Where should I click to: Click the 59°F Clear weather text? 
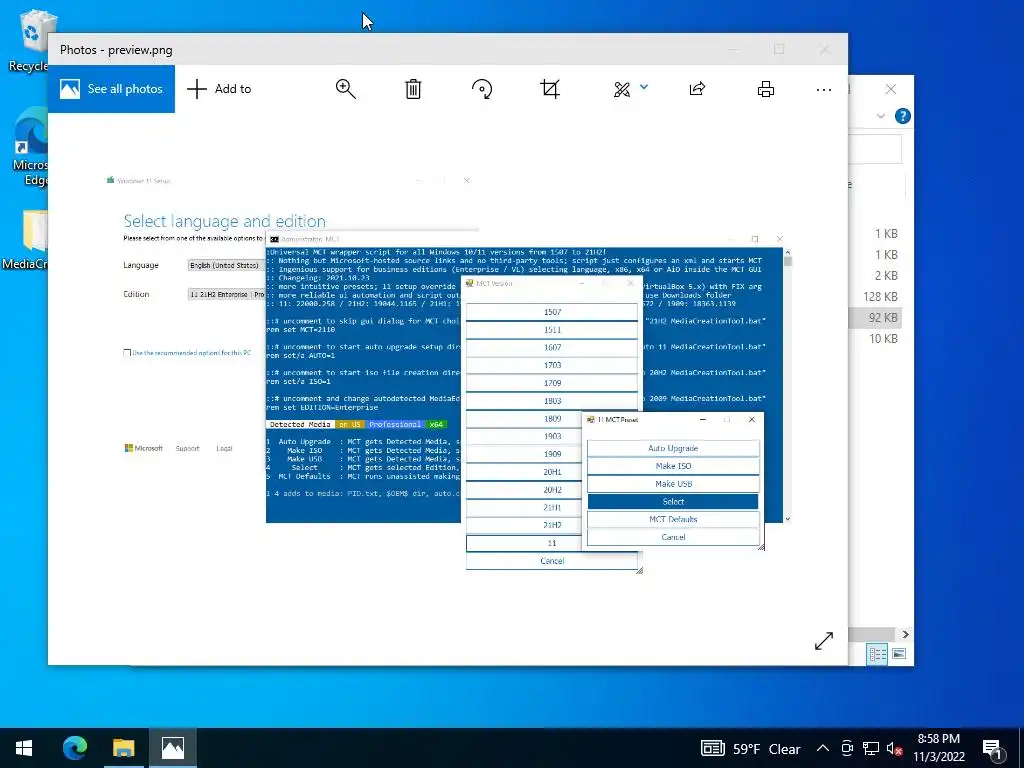[x=767, y=749]
